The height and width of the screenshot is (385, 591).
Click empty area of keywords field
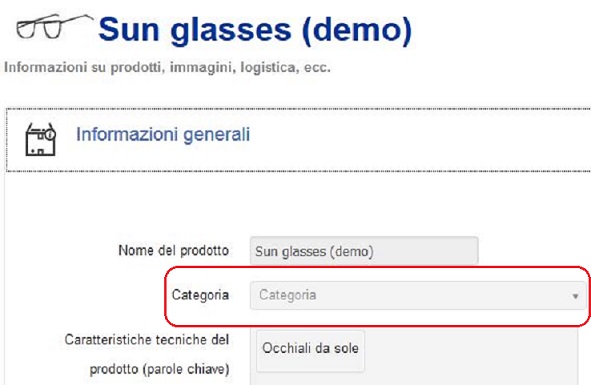tap(471, 354)
